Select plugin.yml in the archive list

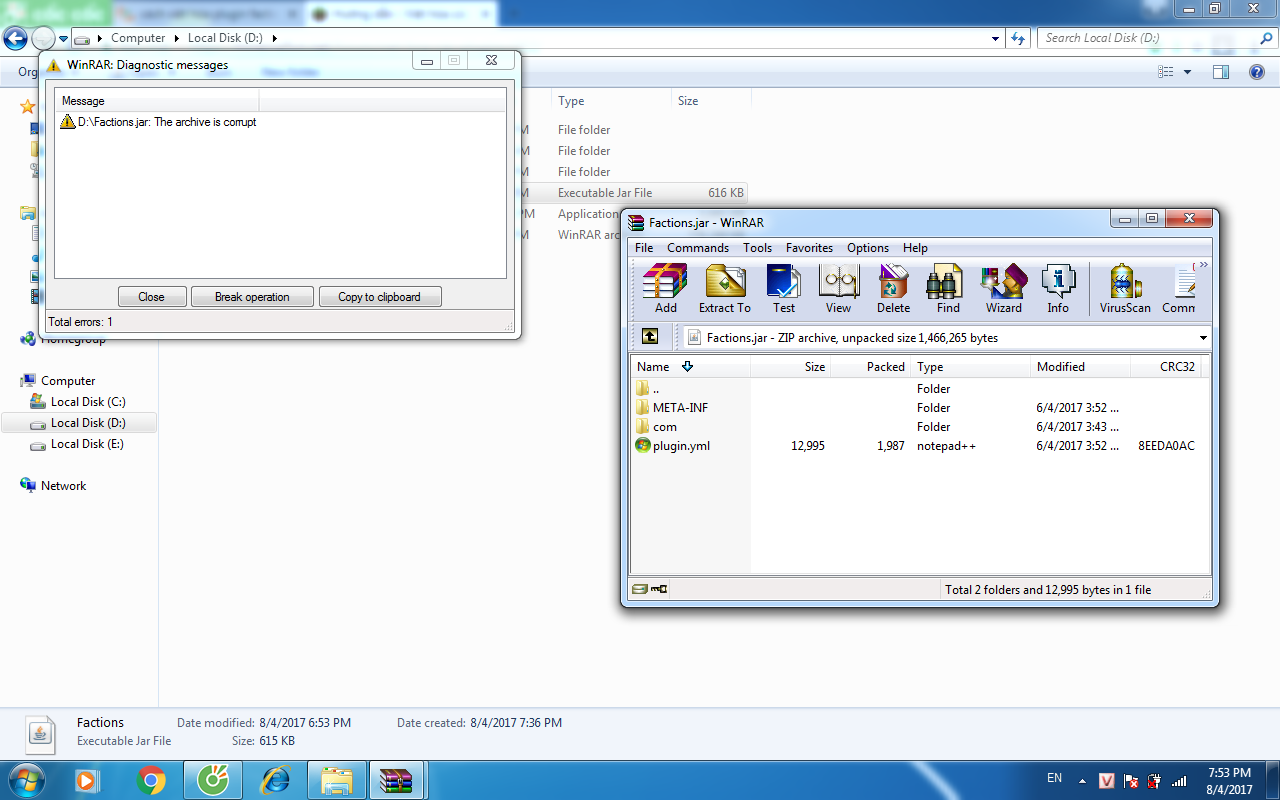tap(681, 446)
